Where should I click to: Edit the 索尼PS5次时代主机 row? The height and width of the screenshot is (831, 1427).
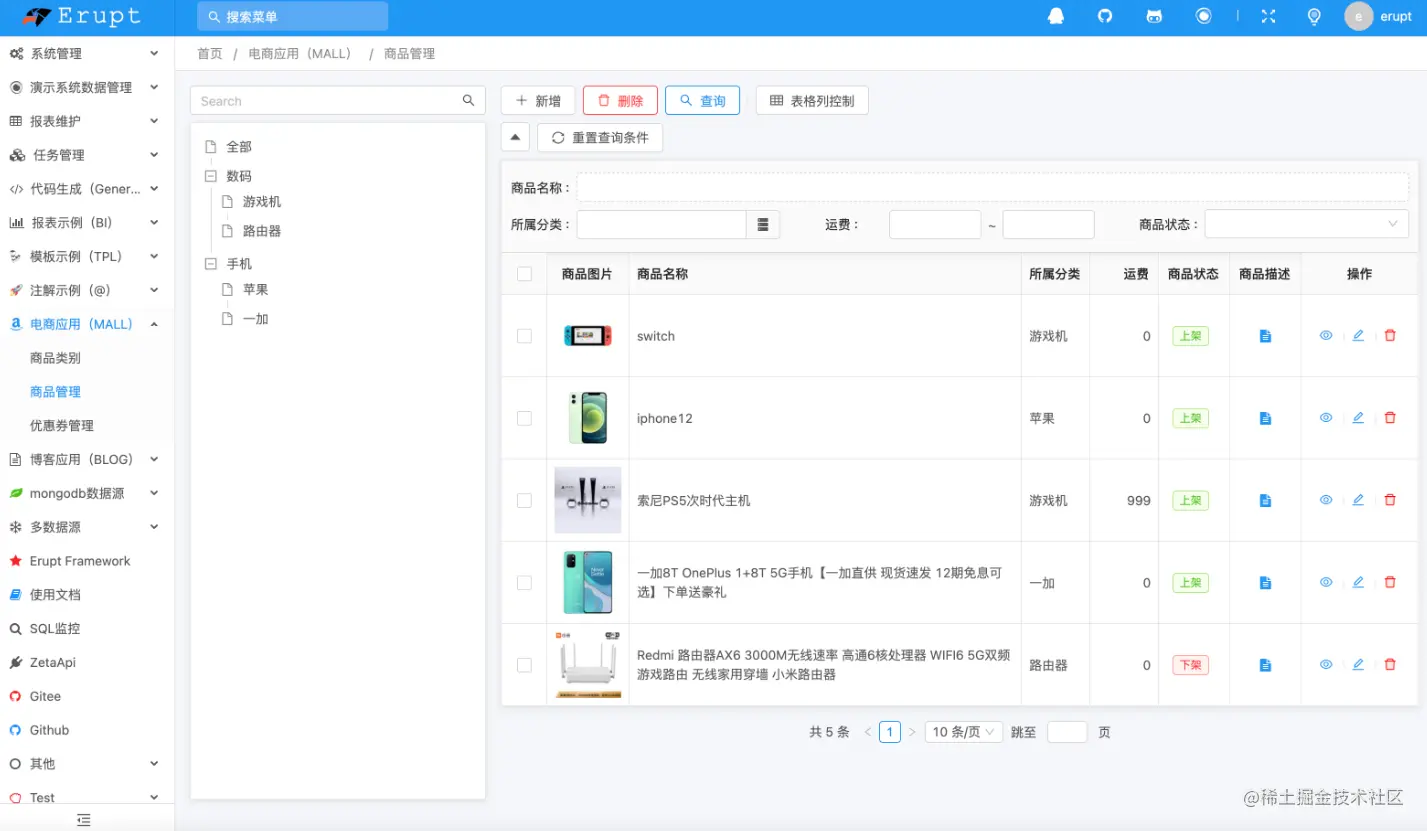[x=1358, y=500]
